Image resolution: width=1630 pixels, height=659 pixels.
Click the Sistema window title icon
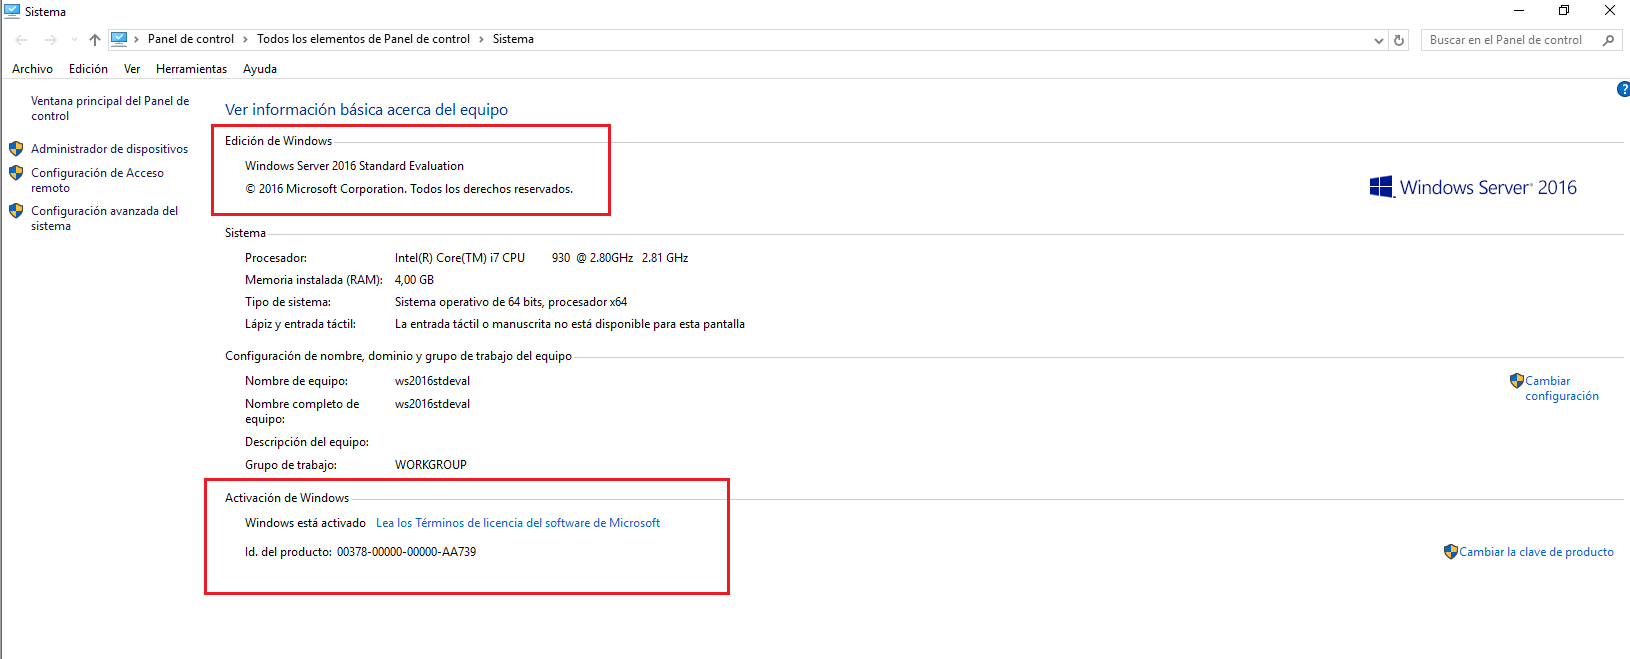[x=12, y=11]
